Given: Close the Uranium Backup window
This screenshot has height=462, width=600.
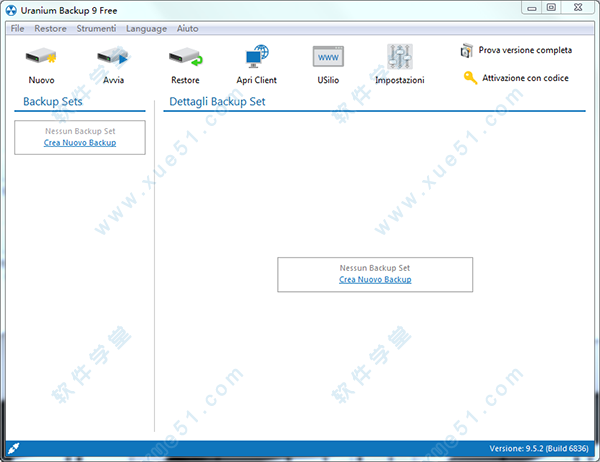Looking at the screenshot, I should pos(578,8).
